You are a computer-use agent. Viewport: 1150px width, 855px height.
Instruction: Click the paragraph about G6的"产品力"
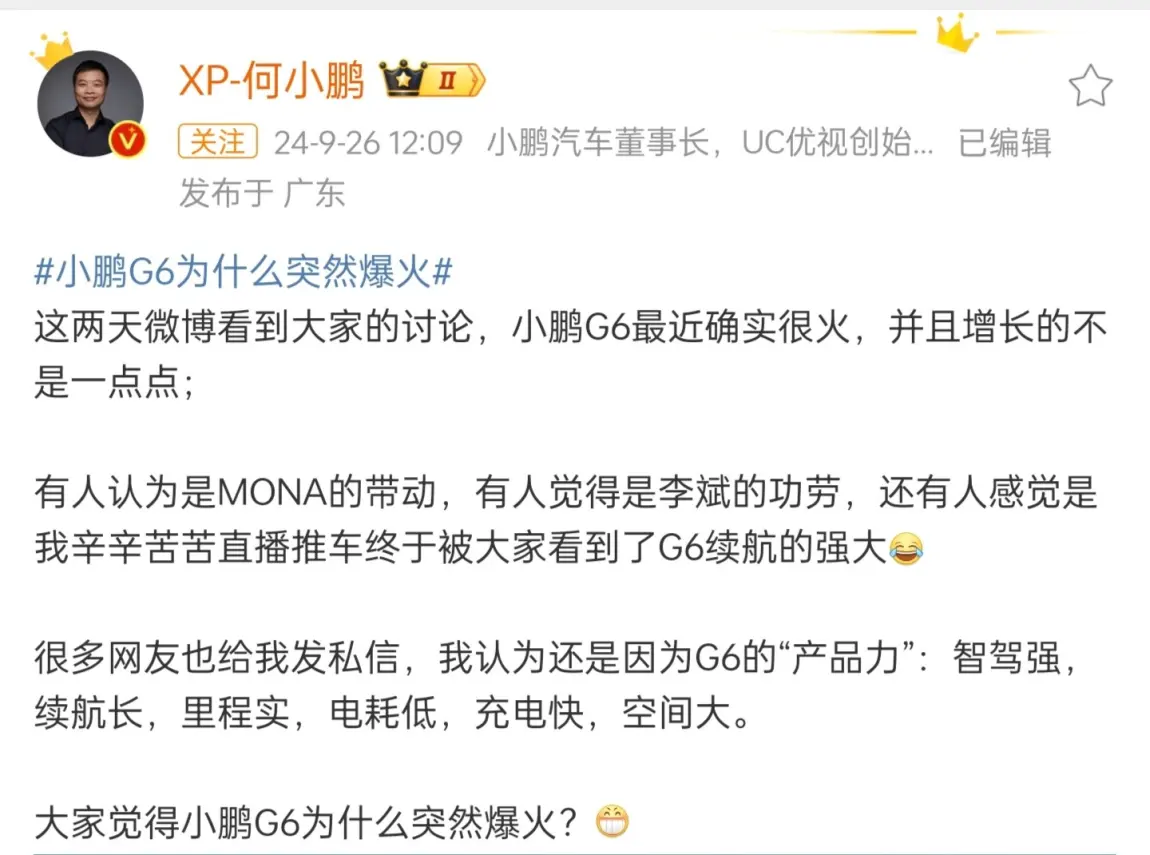tap(554, 686)
